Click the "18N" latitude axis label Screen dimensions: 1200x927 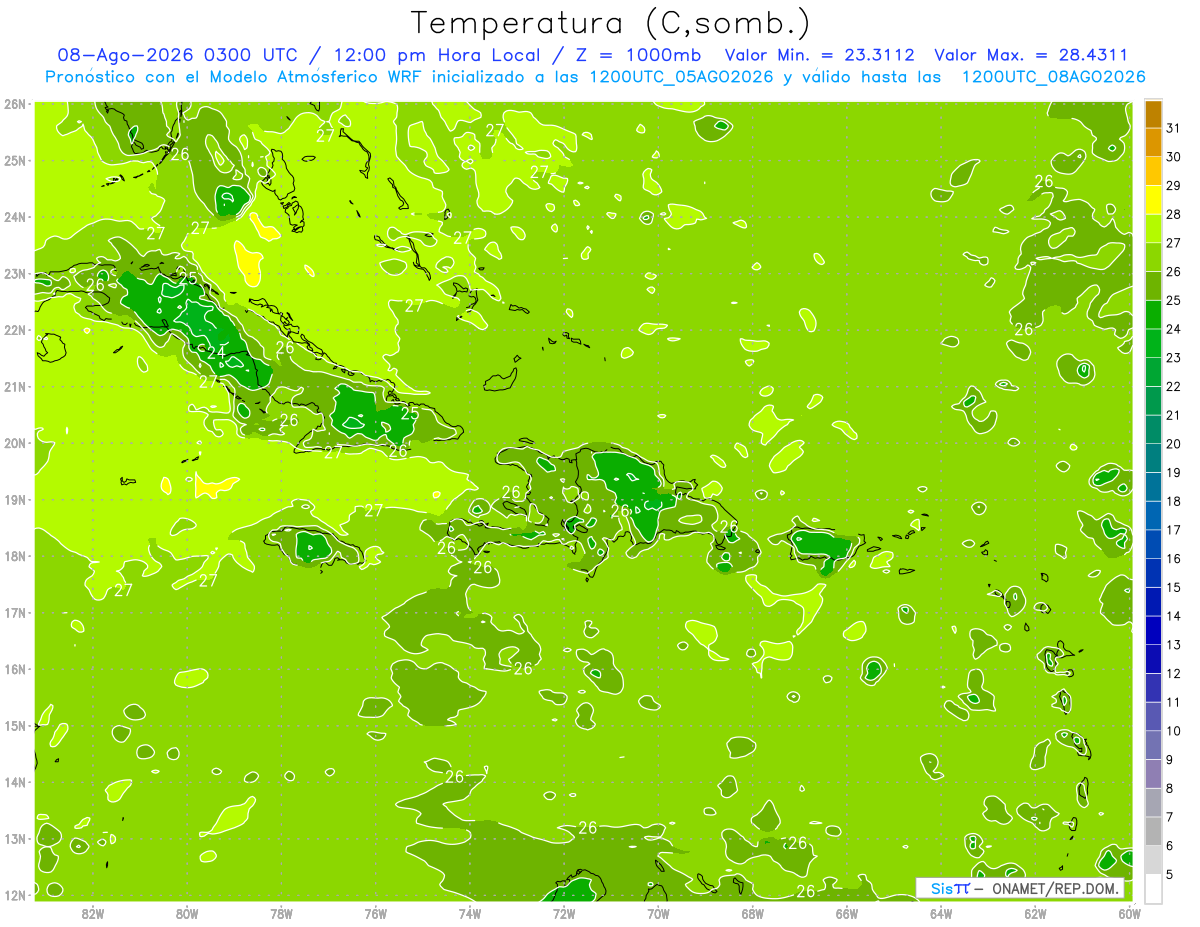(x=14, y=556)
